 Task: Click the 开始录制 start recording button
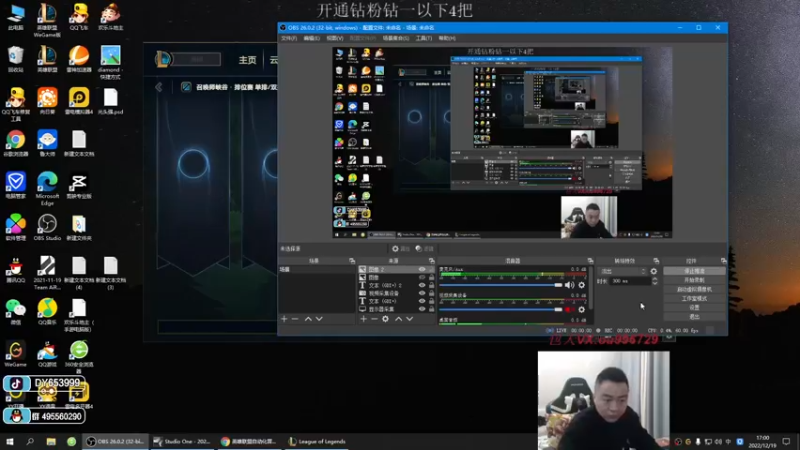pyautogui.click(x=694, y=280)
